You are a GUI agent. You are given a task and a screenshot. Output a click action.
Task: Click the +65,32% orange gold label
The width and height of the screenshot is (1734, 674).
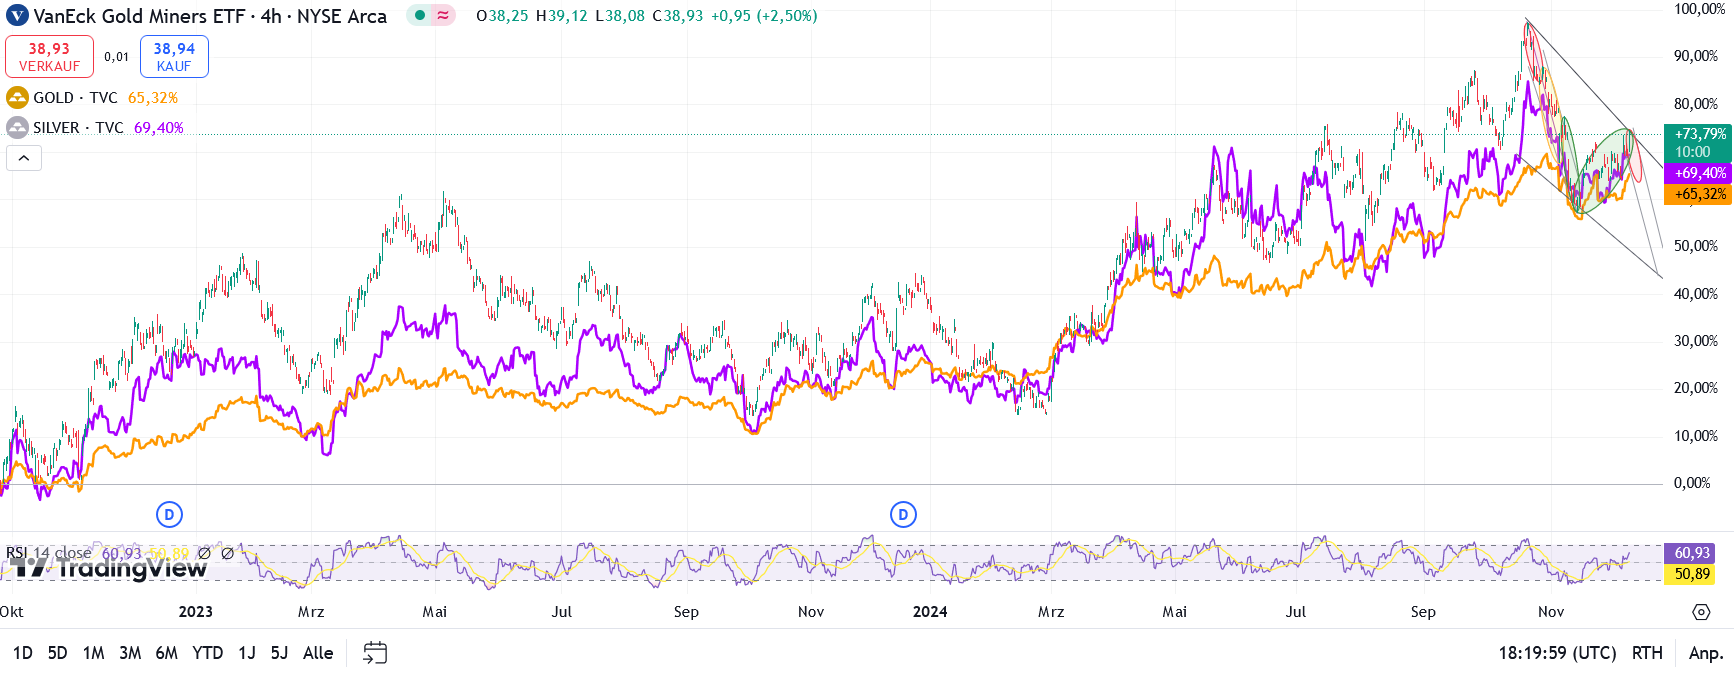tap(1697, 194)
